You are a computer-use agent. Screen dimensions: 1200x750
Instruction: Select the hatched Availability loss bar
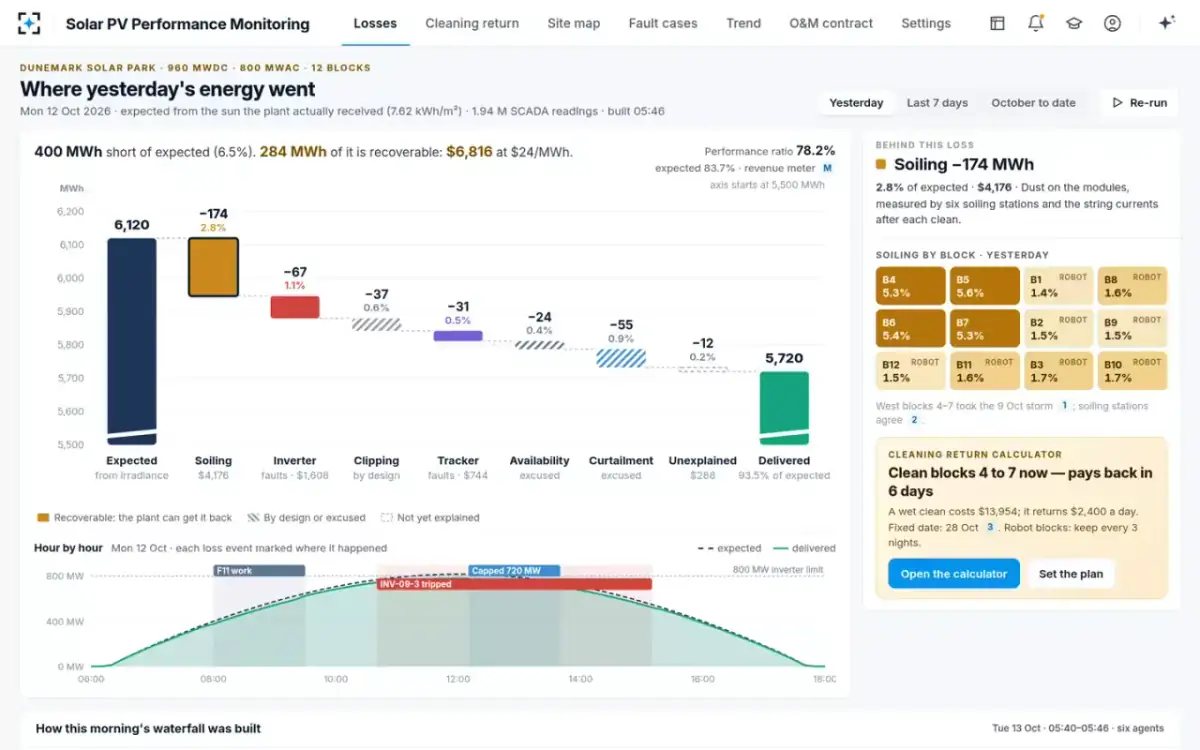(539, 345)
